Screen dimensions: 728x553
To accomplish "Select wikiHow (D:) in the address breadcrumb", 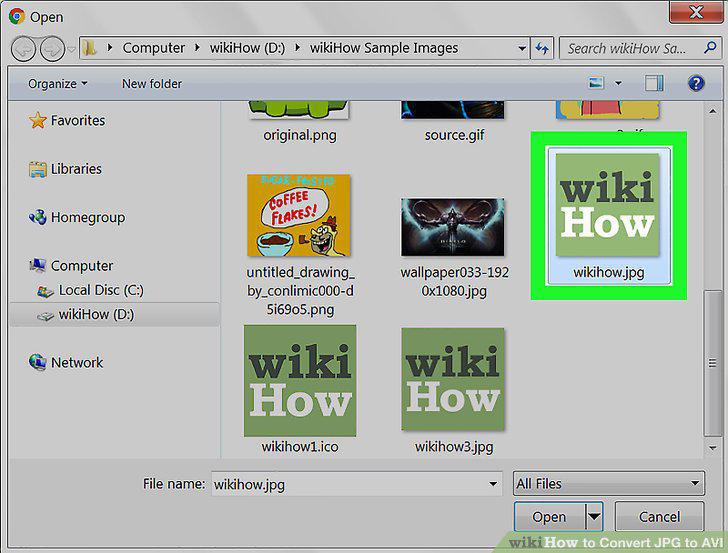I will pos(247,48).
